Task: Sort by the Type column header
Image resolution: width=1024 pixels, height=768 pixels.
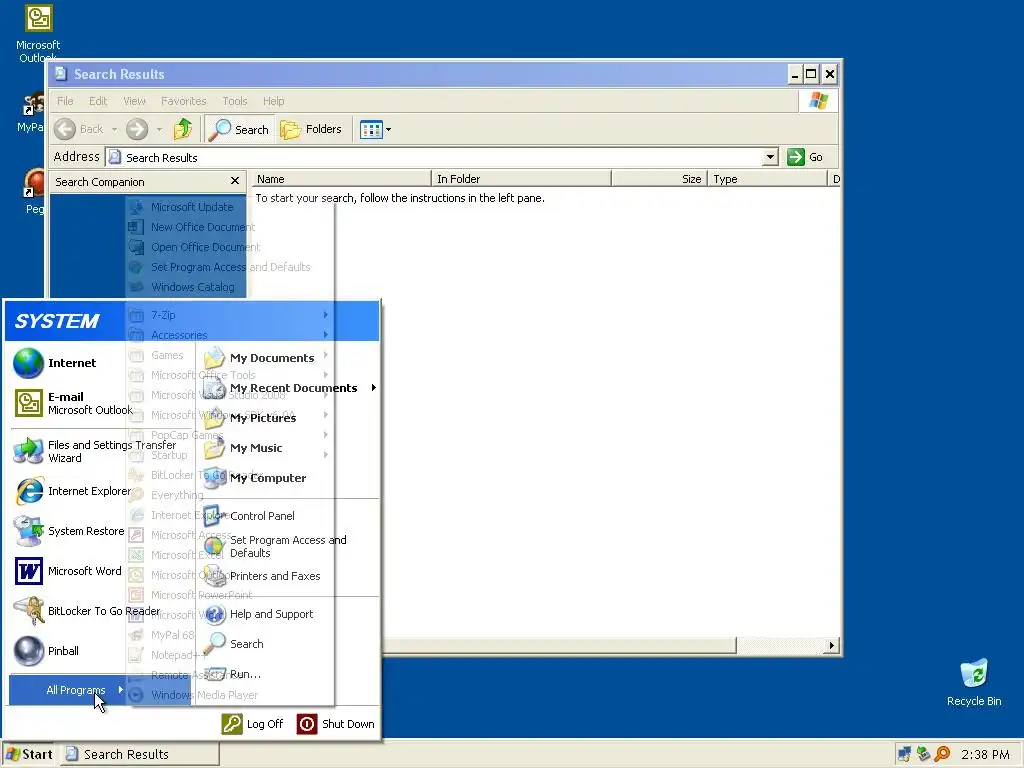Action: 767,179
